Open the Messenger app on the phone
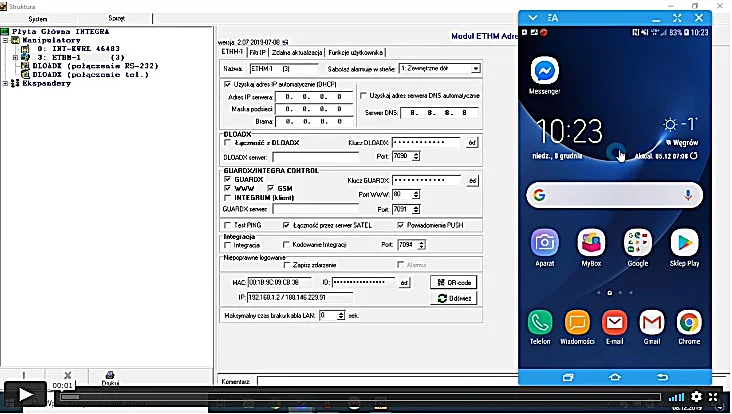732x414 pixels. coord(544,71)
